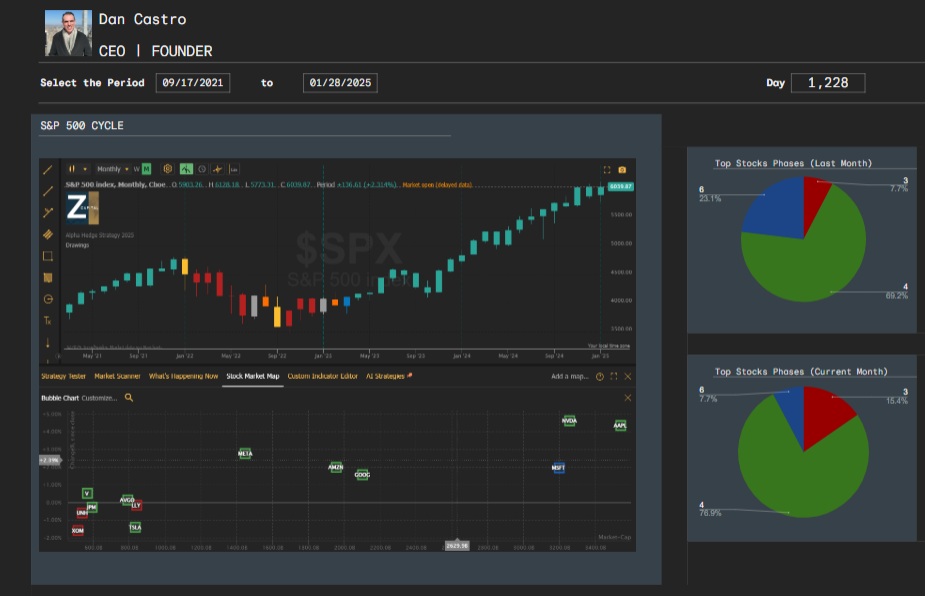This screenshot has height=596, width=925.
Task: Select the second line drawing tool
Action: tap(48, 191)
